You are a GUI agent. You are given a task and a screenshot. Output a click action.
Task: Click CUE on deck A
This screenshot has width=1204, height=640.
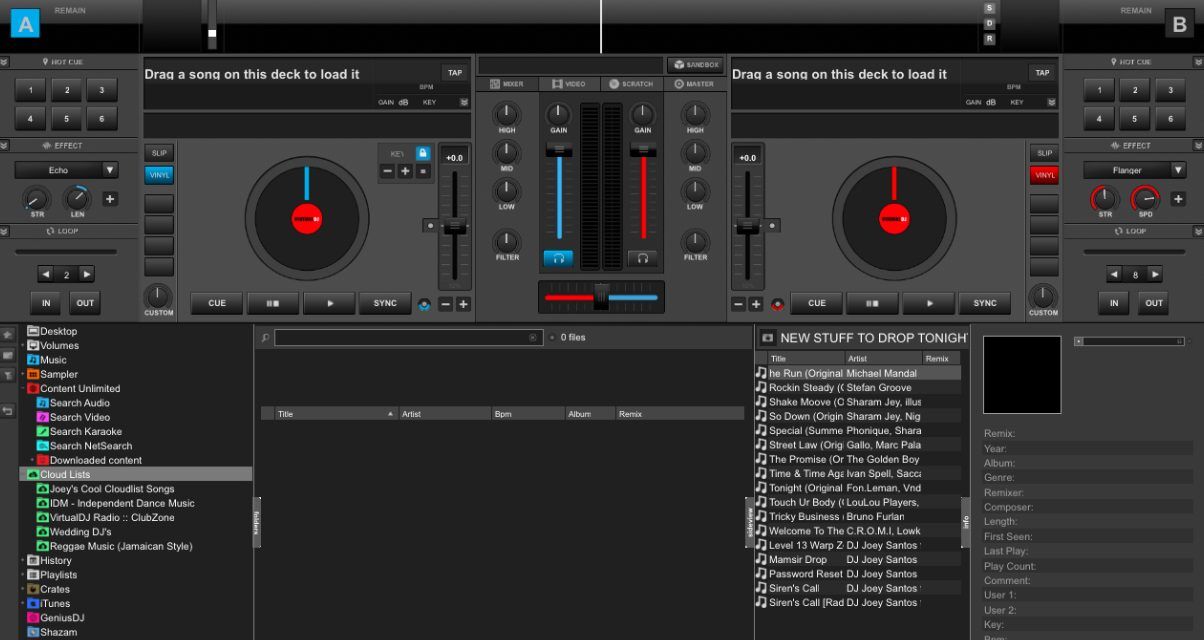(x=217, y=303)
